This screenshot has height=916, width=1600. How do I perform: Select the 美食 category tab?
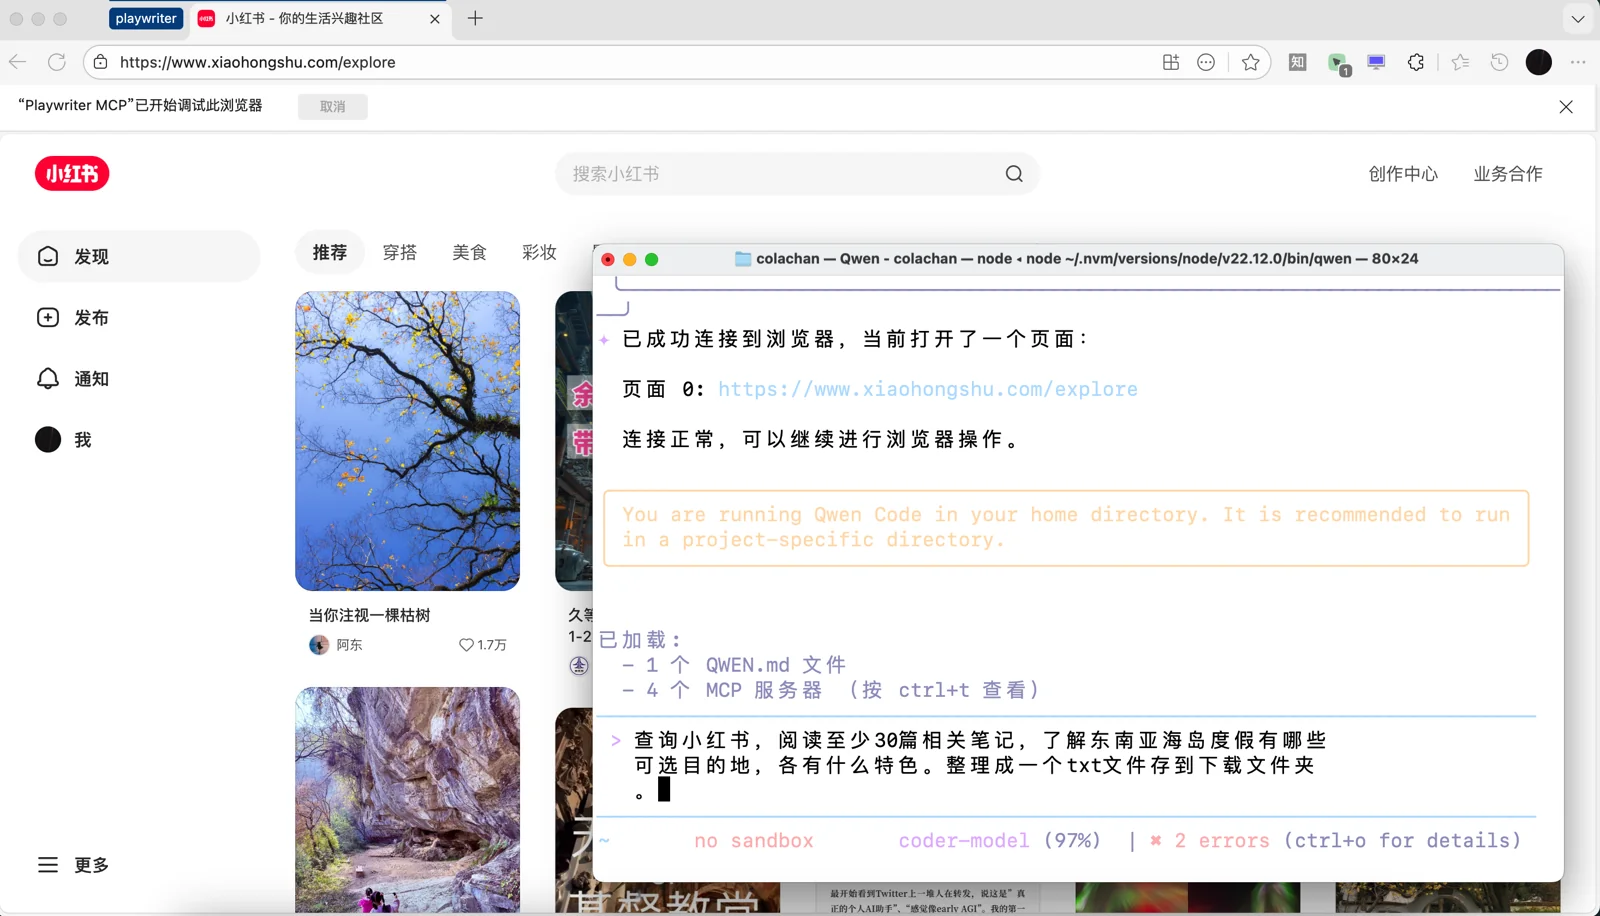click(469, 253)
